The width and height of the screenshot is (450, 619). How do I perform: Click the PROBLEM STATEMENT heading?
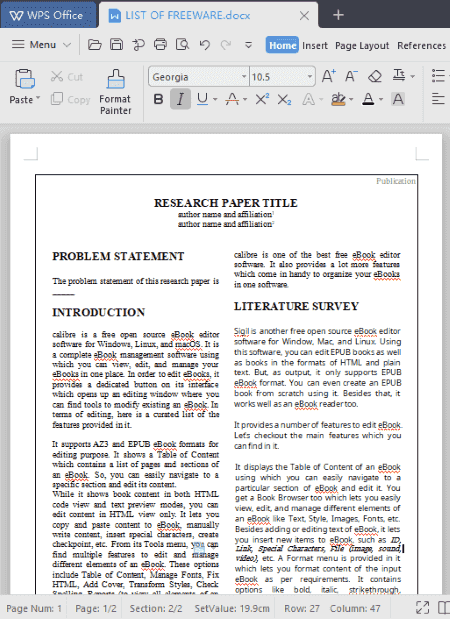click(x=118, y=256)
